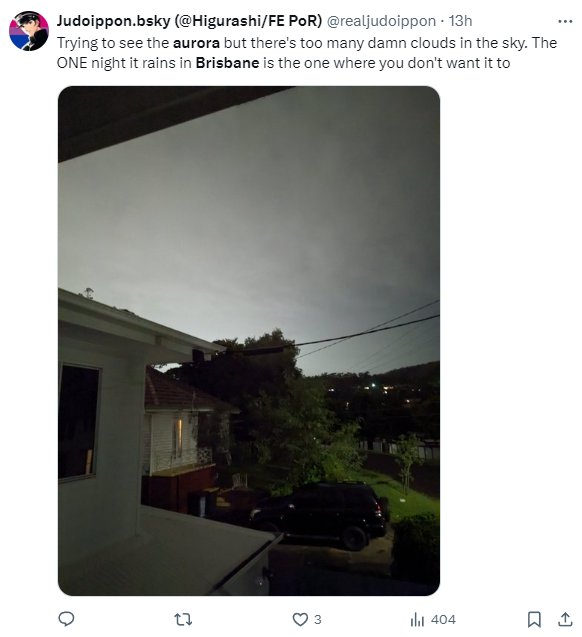Open the attached cloudy night sky photo
582x637 pixels.
(249, 340)
